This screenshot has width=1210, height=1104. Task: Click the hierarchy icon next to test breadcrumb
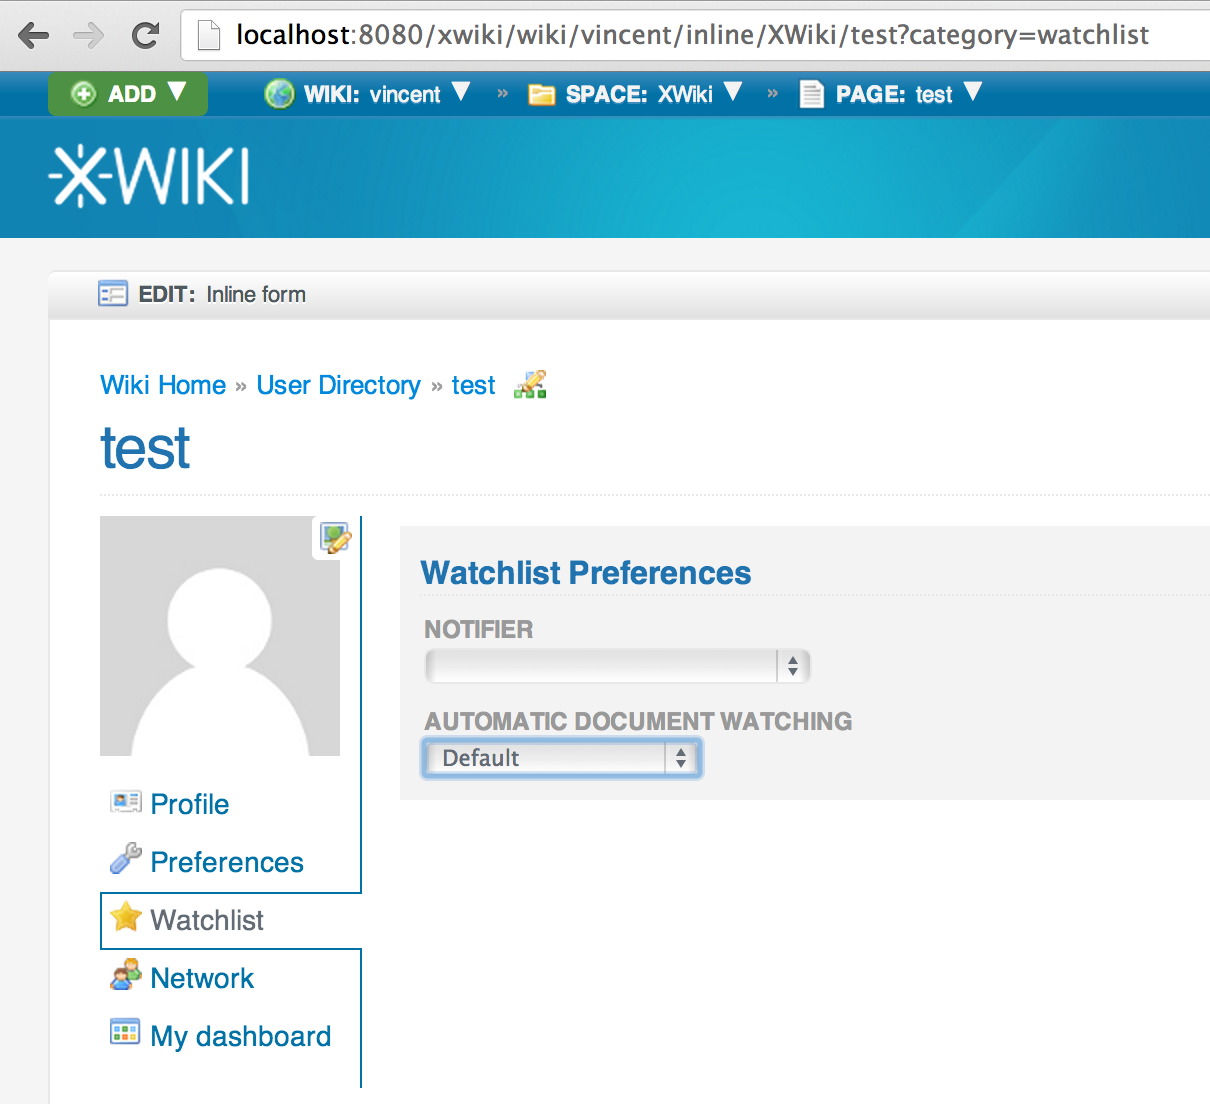tap(530, 385)
